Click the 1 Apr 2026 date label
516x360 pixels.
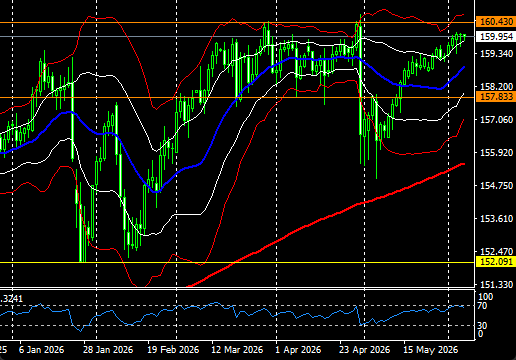click(x=298, y=350)
